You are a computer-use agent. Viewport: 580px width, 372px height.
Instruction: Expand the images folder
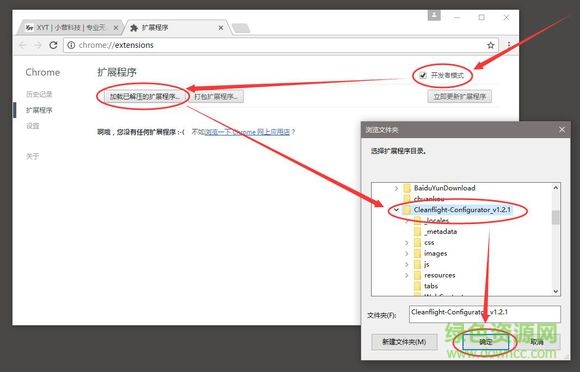407,254
